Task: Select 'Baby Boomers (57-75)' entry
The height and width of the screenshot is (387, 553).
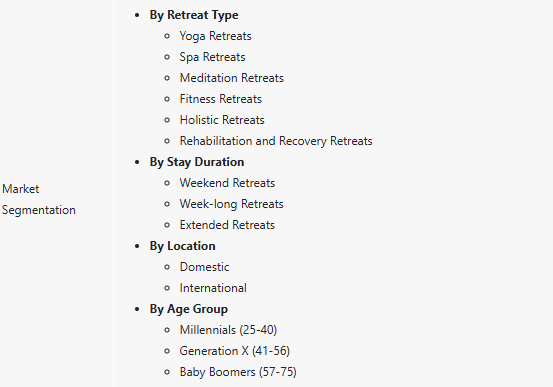Action: coord(238,372)
